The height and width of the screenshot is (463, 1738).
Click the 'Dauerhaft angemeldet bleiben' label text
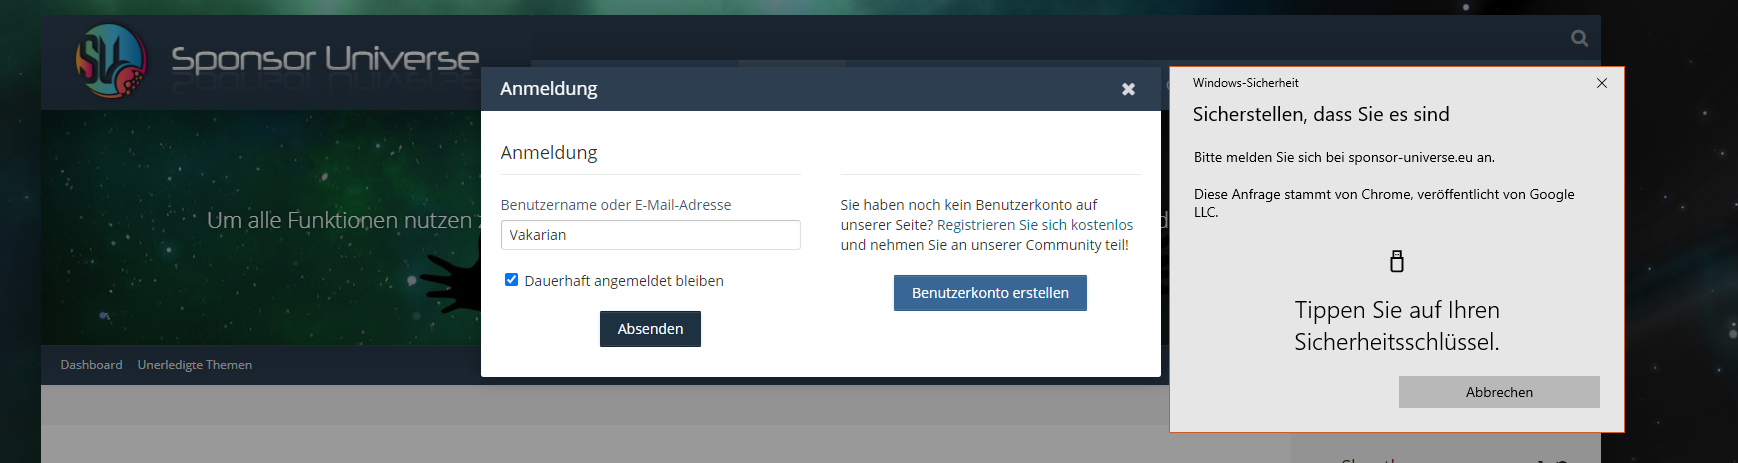pos(623,281)
